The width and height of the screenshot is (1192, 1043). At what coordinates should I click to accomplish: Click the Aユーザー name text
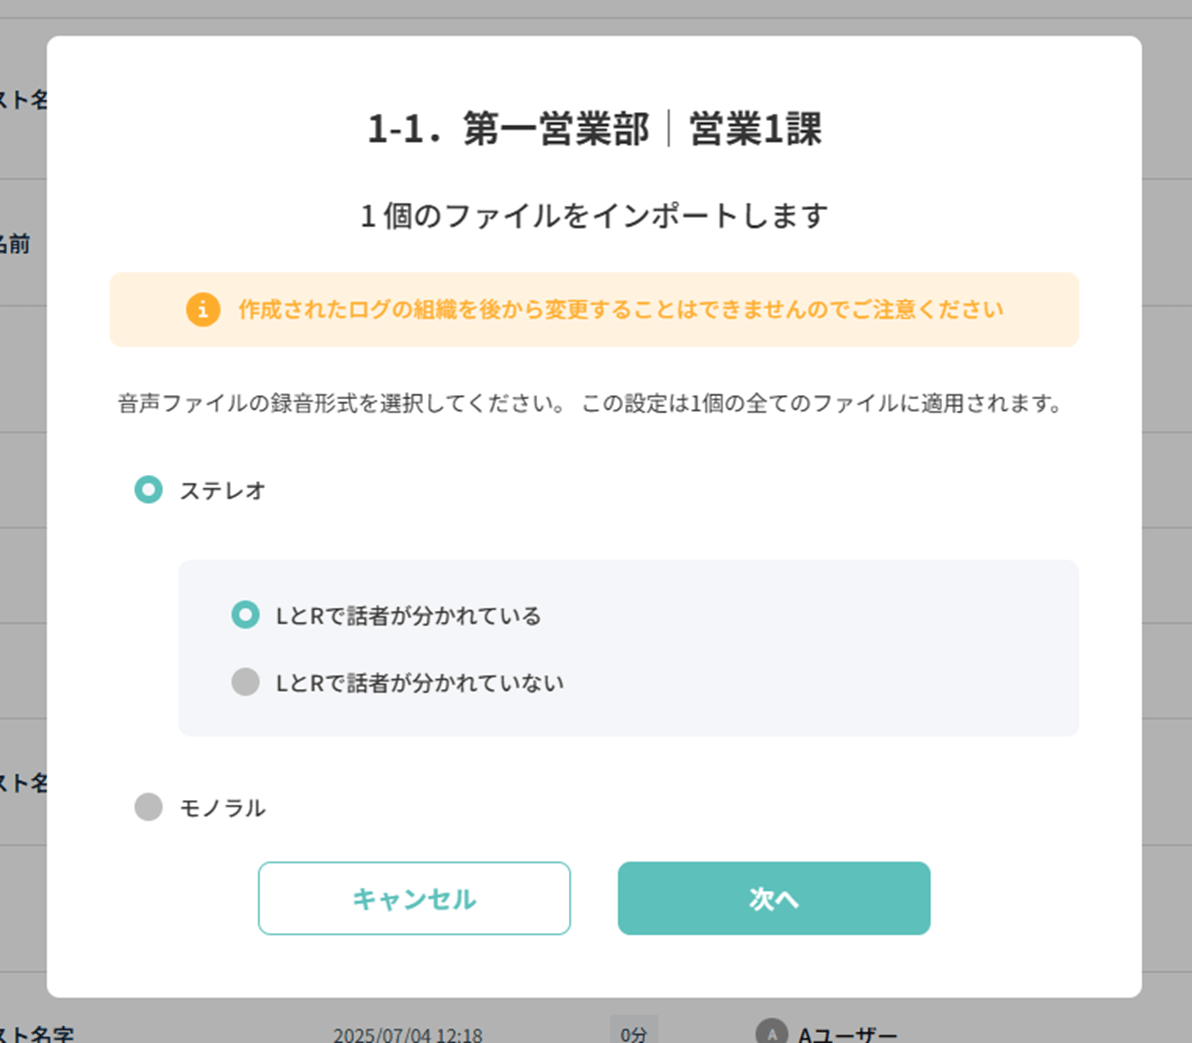[x=847, y=1034]
